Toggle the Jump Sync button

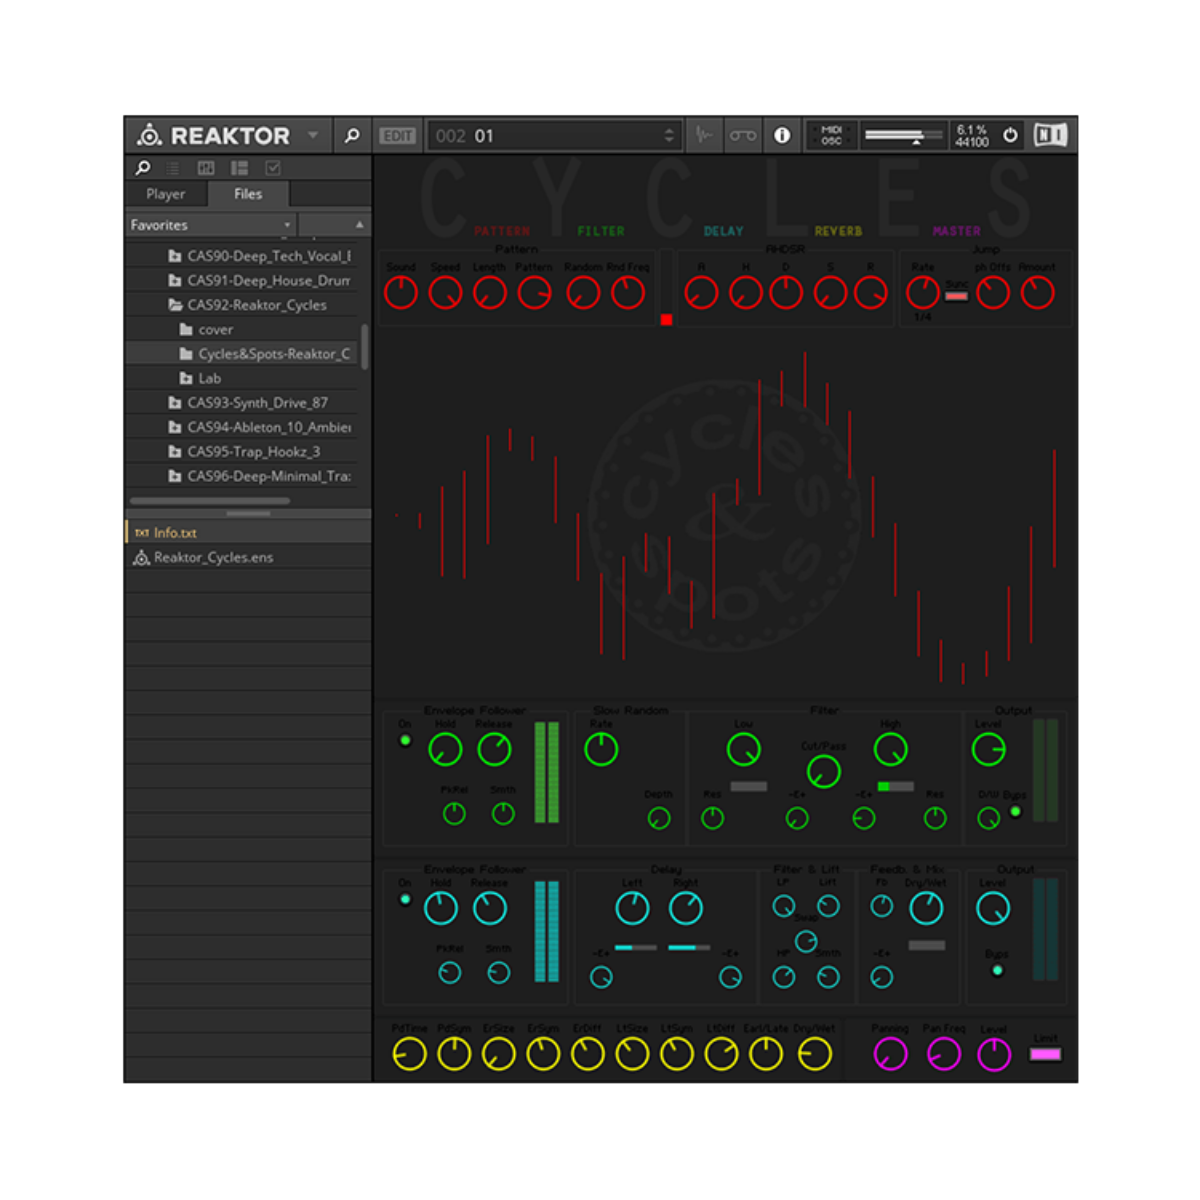[956, 296]
